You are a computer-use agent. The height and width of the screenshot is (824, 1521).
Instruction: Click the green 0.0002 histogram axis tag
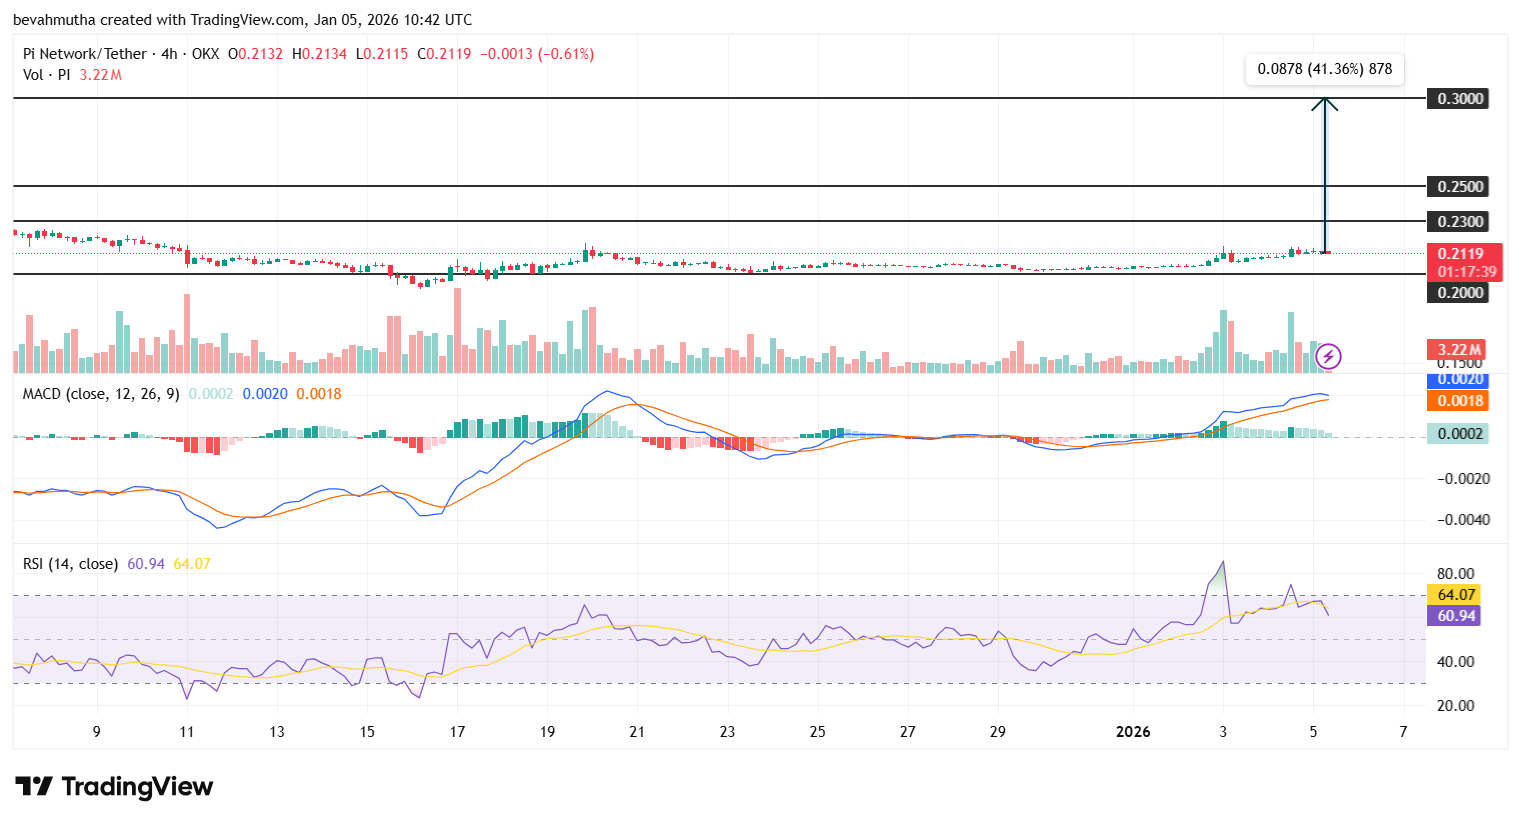[1459, 434]
